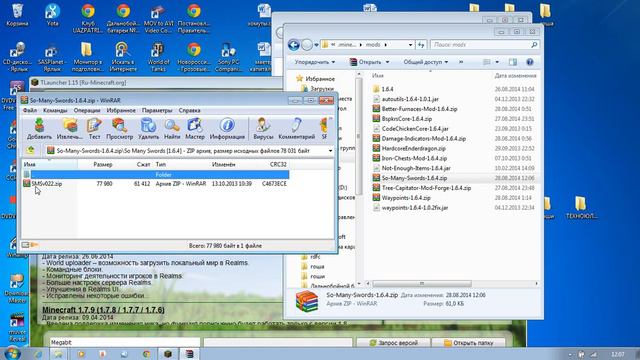Click the TLauncher taskbar icon
This screenshot has width=640, height=360.
coord(168,353)
